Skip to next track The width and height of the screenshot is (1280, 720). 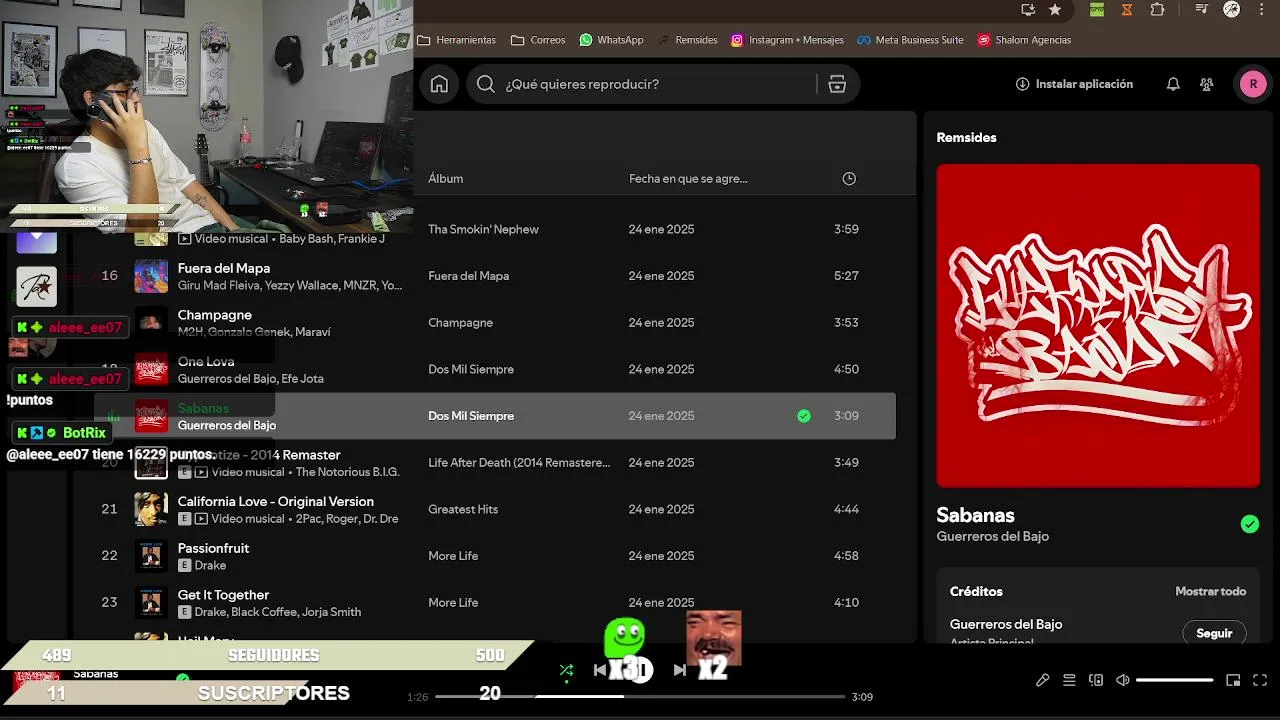(680, 670)
